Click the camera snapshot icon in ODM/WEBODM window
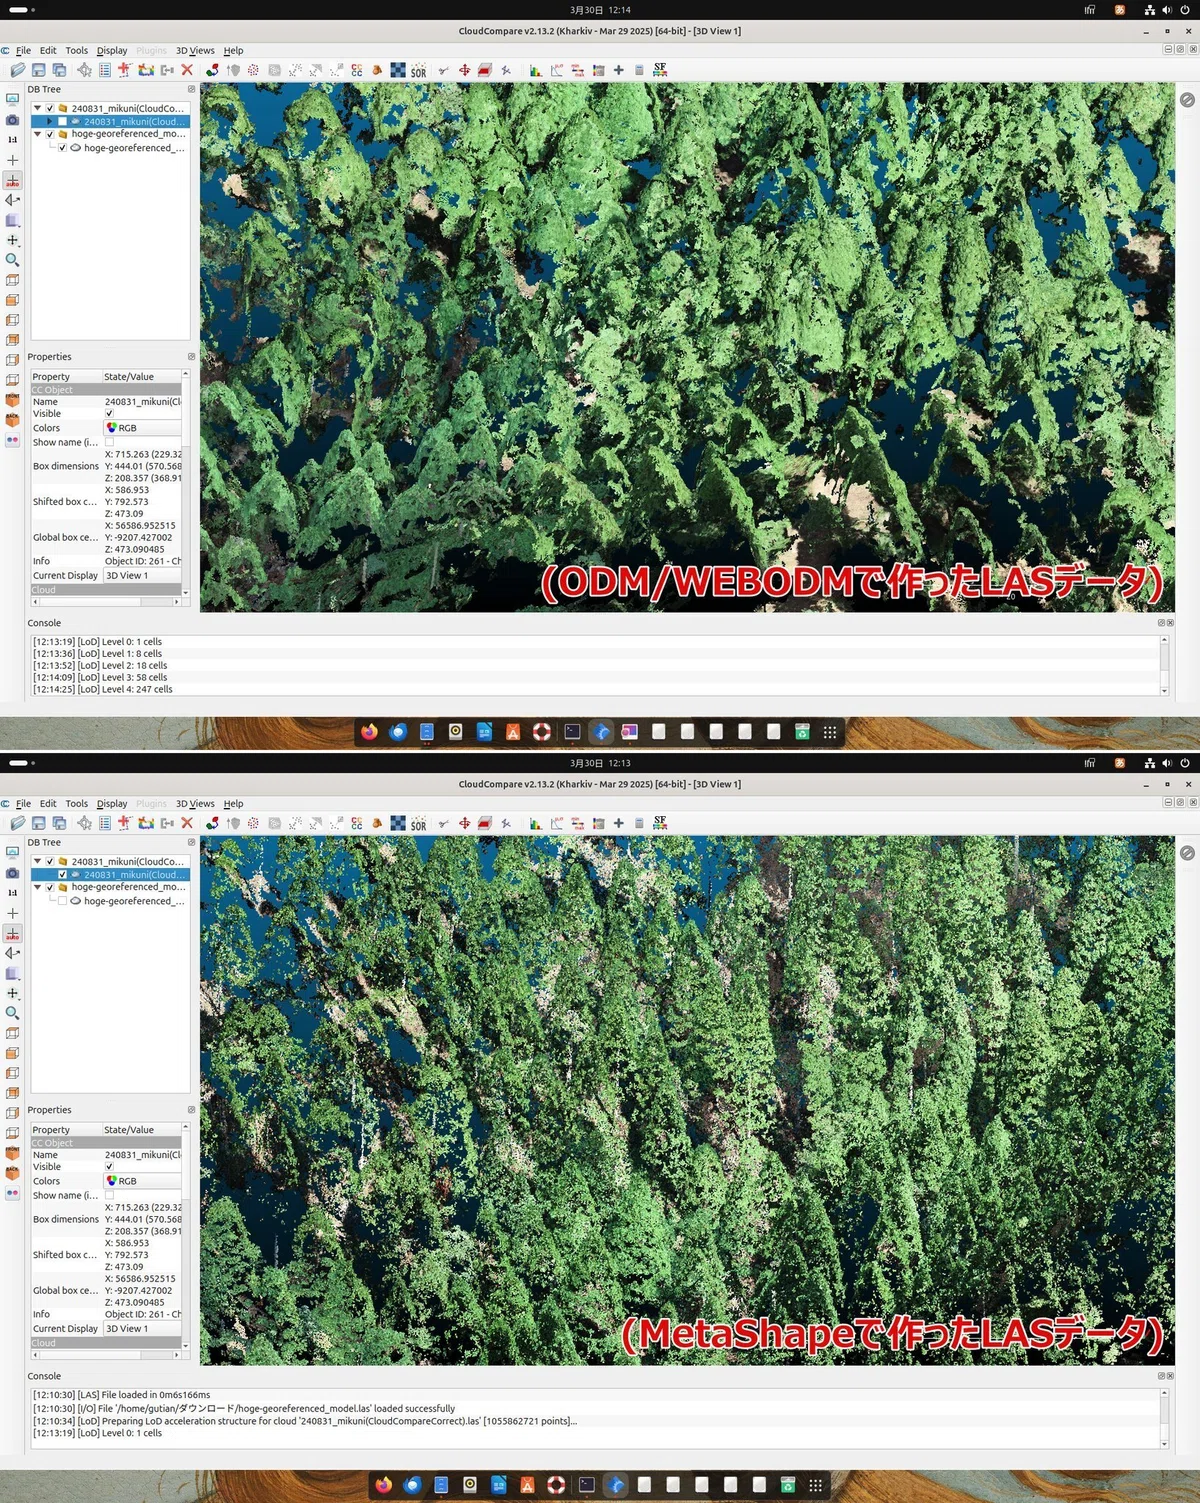The height and width of the screenshot is (1503, 1200). click(12, 120)
